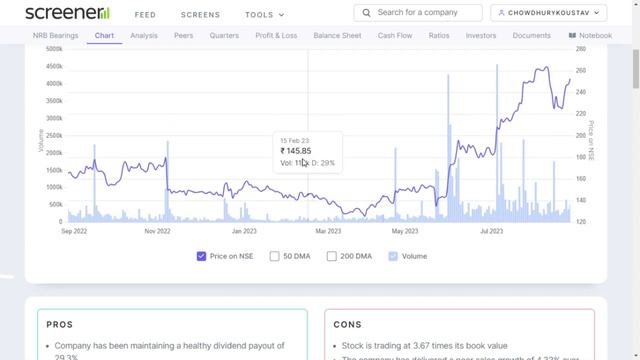Open the Investors tab
Image resolution: width=640 pixels, height=360 pixels.
pos(481,36)
